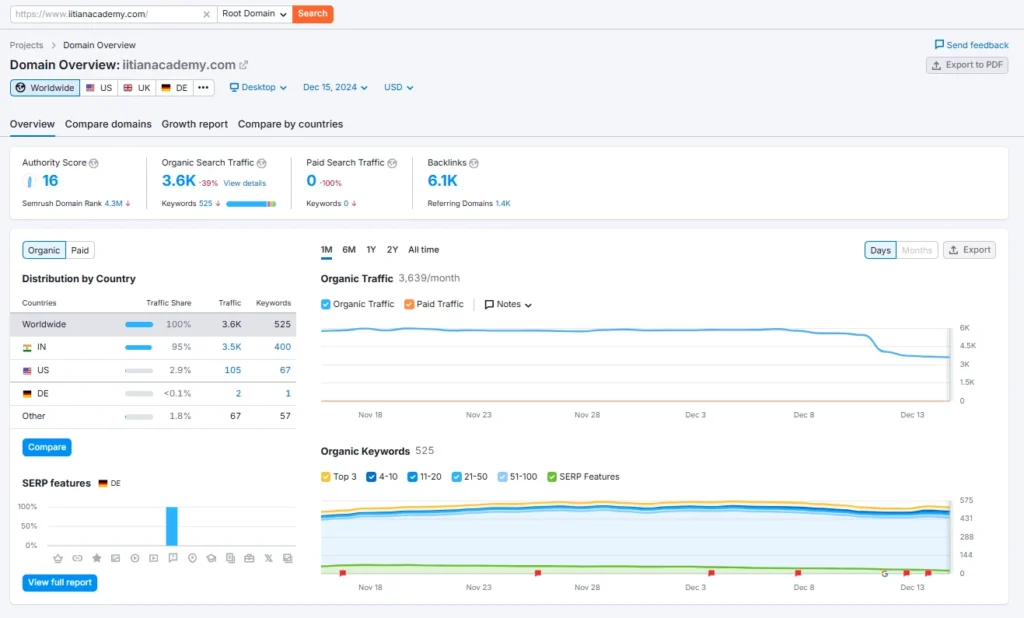Image resolution: width=1024 pixels, height=618 pixels.
Task: Open the Dec 15, 2024 date dropdown
Action: pos(335,88)
